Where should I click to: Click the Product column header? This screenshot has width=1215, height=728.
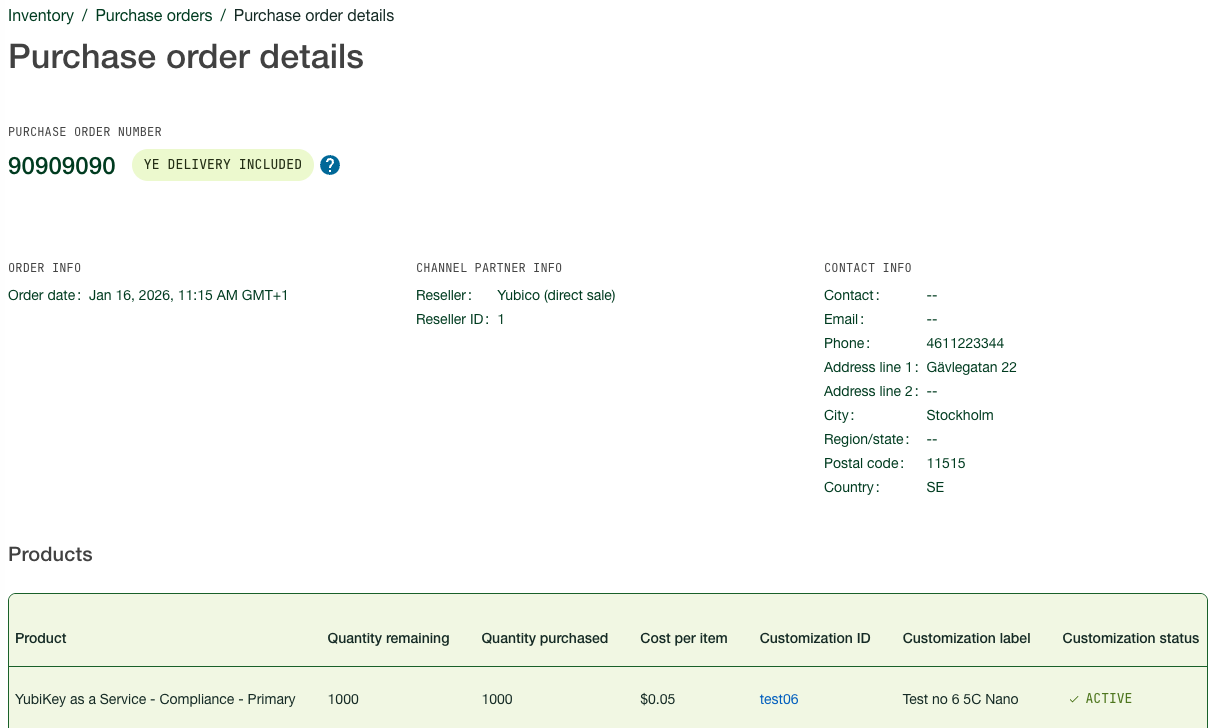pos(41,638)
